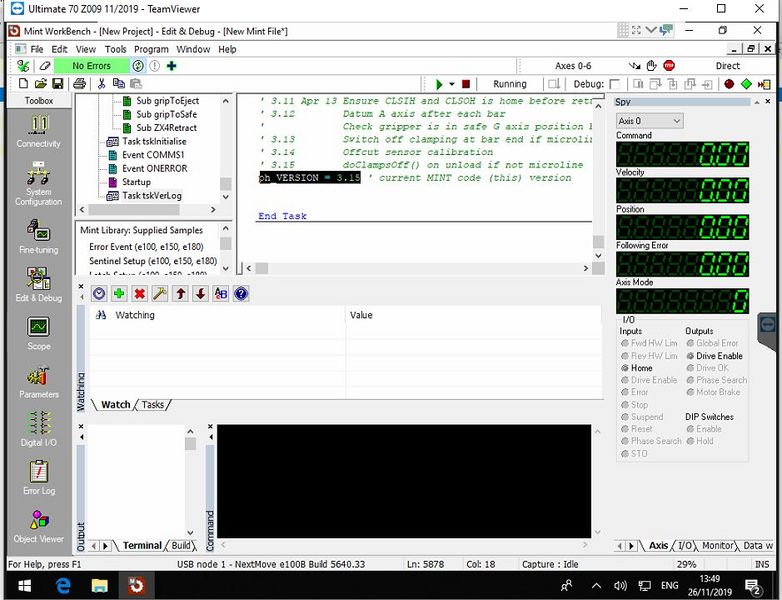
Task: Open the Parameters tool
Action: click(x=39, y=382)
